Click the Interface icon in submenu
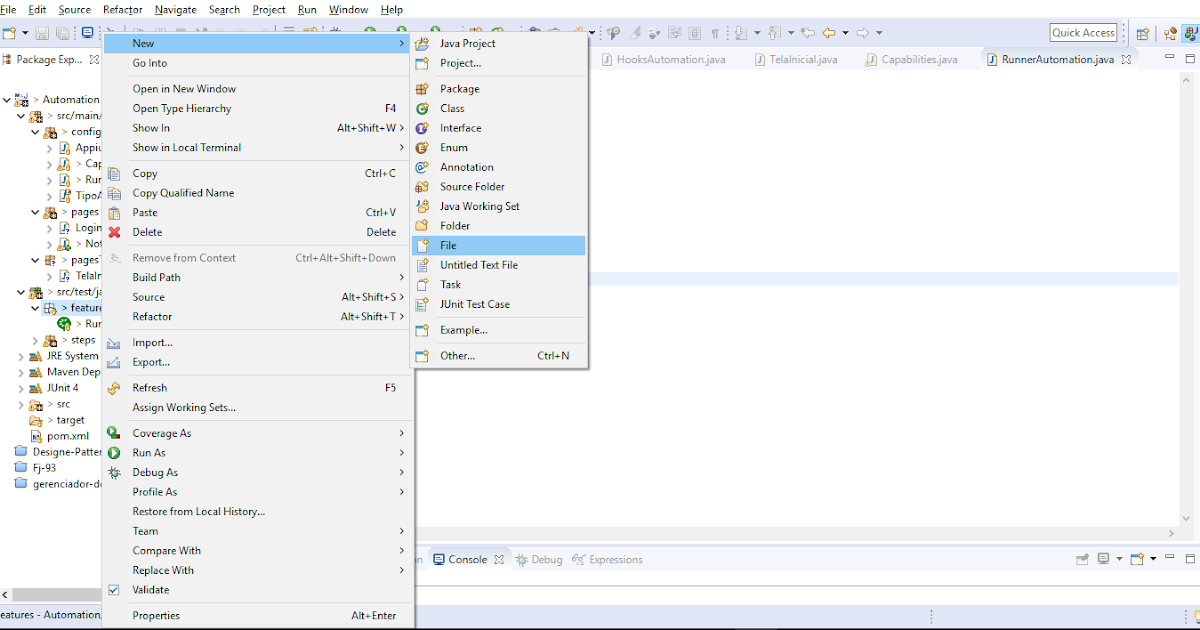Screen dimensions: 1200x630 [422, 128]
